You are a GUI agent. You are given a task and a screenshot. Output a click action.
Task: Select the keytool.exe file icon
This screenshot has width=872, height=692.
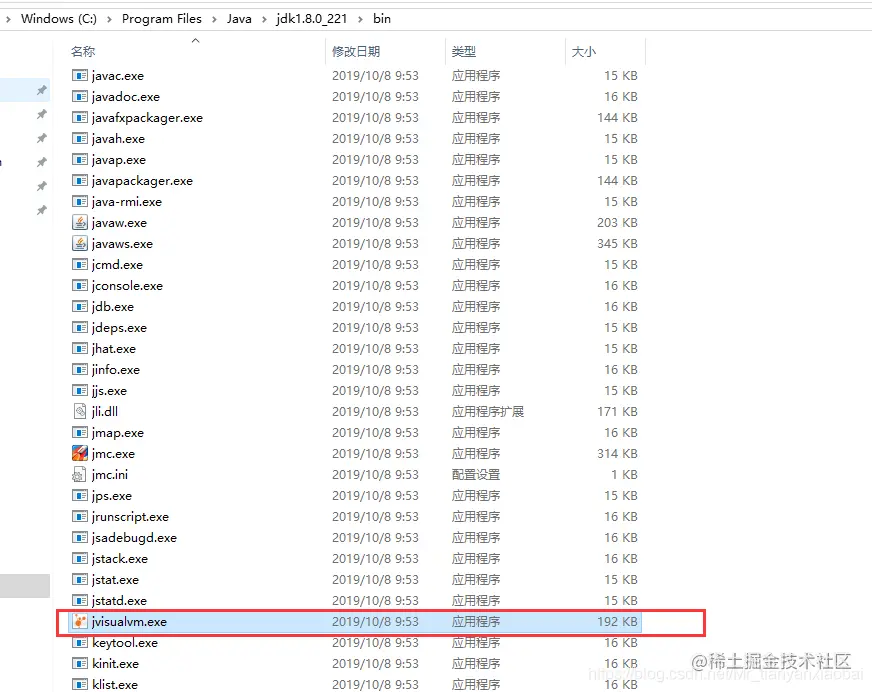point(80,642)
